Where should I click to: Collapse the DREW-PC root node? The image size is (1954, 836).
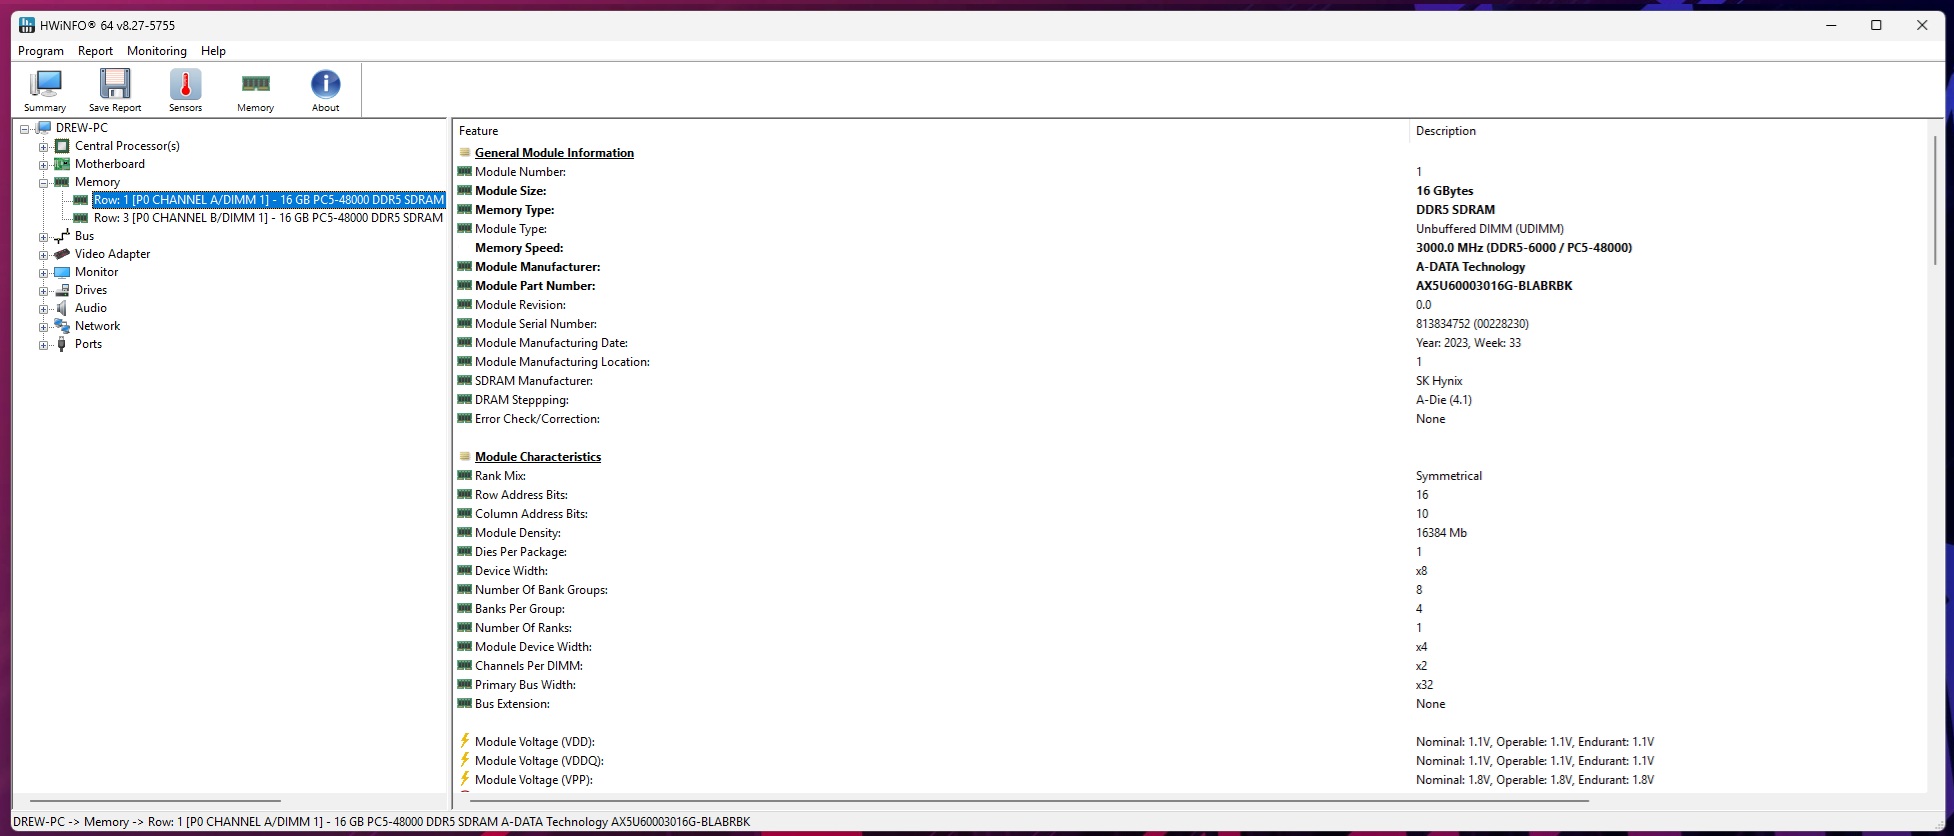tap(25, 129)
